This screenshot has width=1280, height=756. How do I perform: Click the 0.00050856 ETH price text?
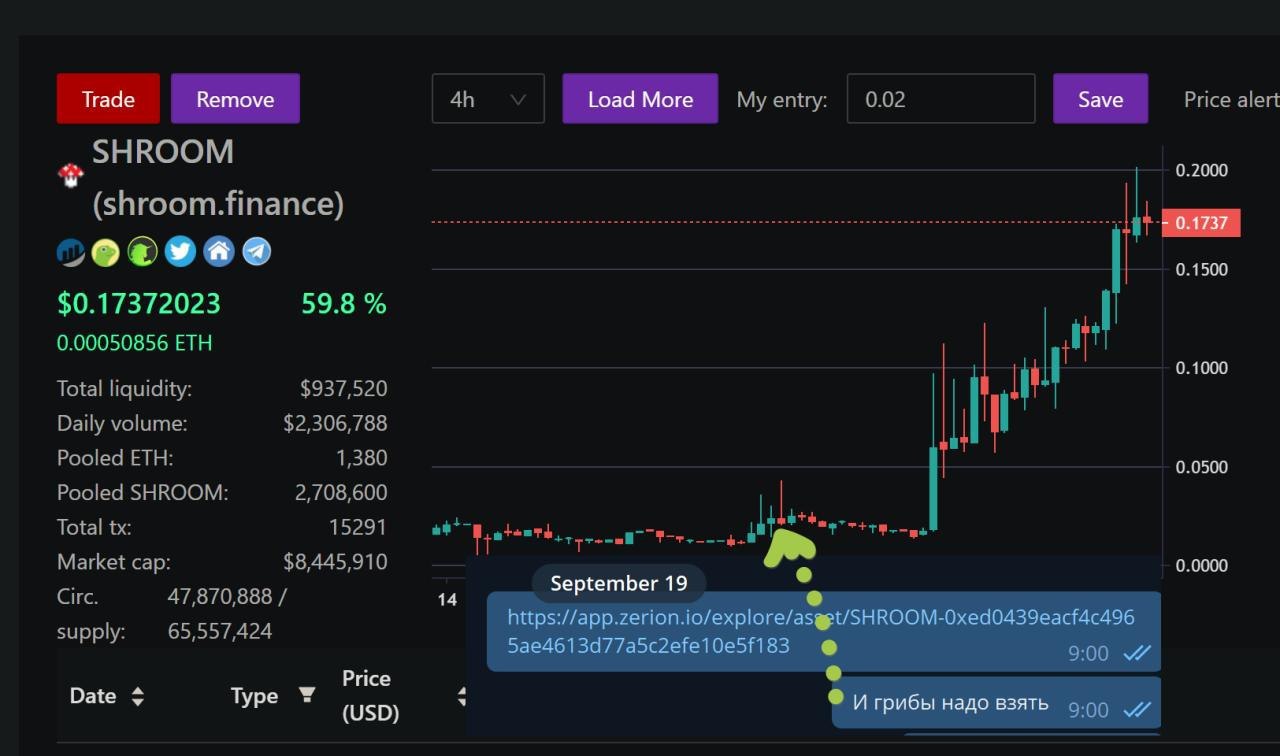click(x=135, y=343)
